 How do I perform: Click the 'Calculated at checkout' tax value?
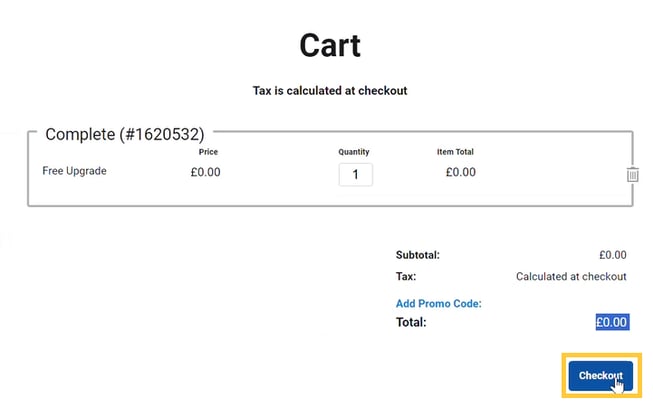[x=571, y=277]
